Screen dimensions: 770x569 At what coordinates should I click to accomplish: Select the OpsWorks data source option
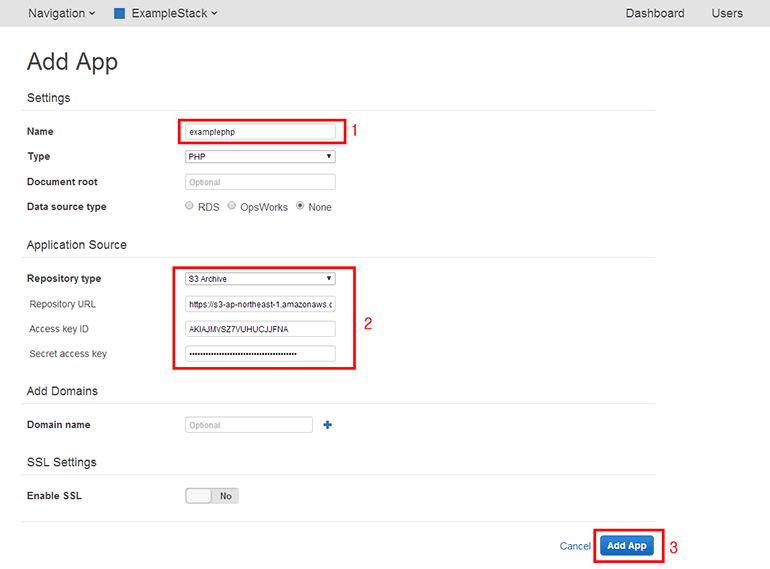pyautogui.click(x=232, y=206)
